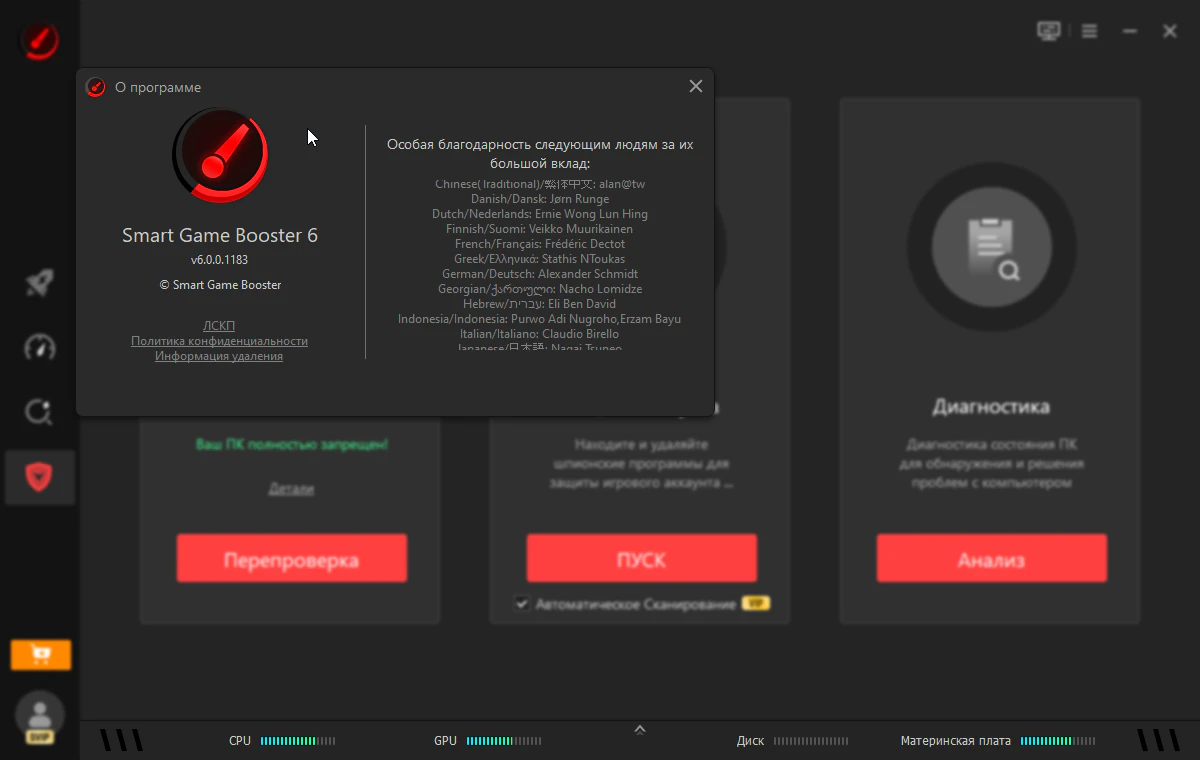Click the large logo in About dialog

pyautogui.click(x=221, y=156)
